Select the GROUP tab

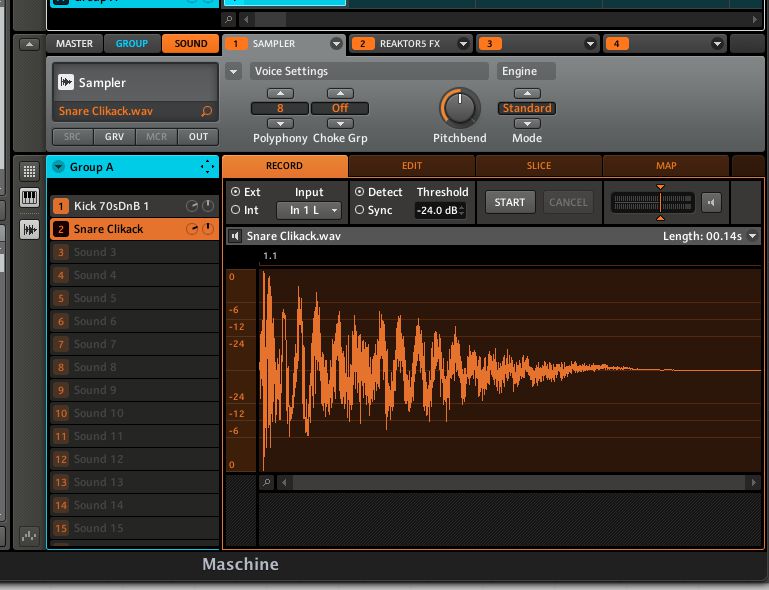point(132,44)
